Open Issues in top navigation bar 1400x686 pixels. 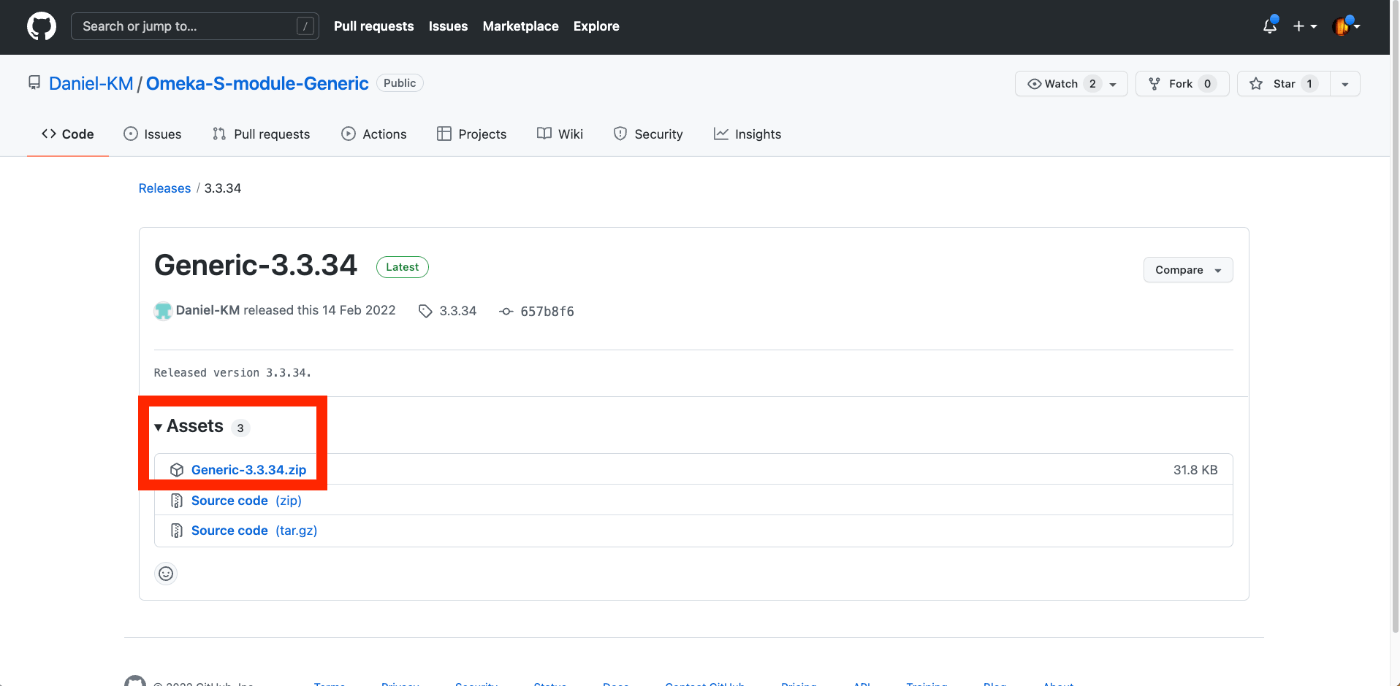[448, 26]
